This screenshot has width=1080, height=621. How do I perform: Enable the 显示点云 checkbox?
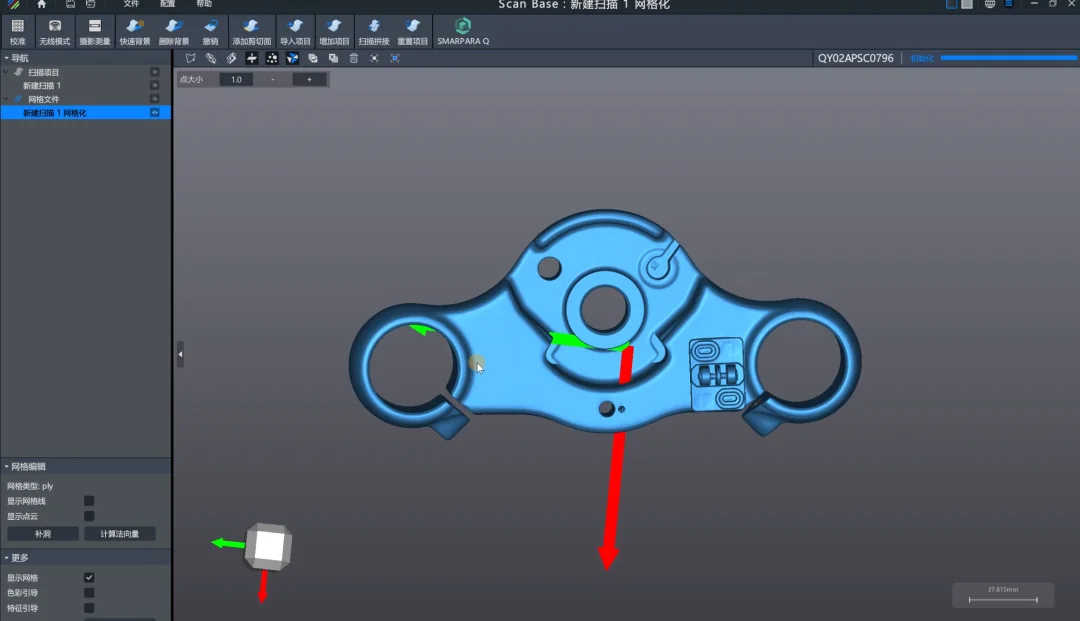89,516
